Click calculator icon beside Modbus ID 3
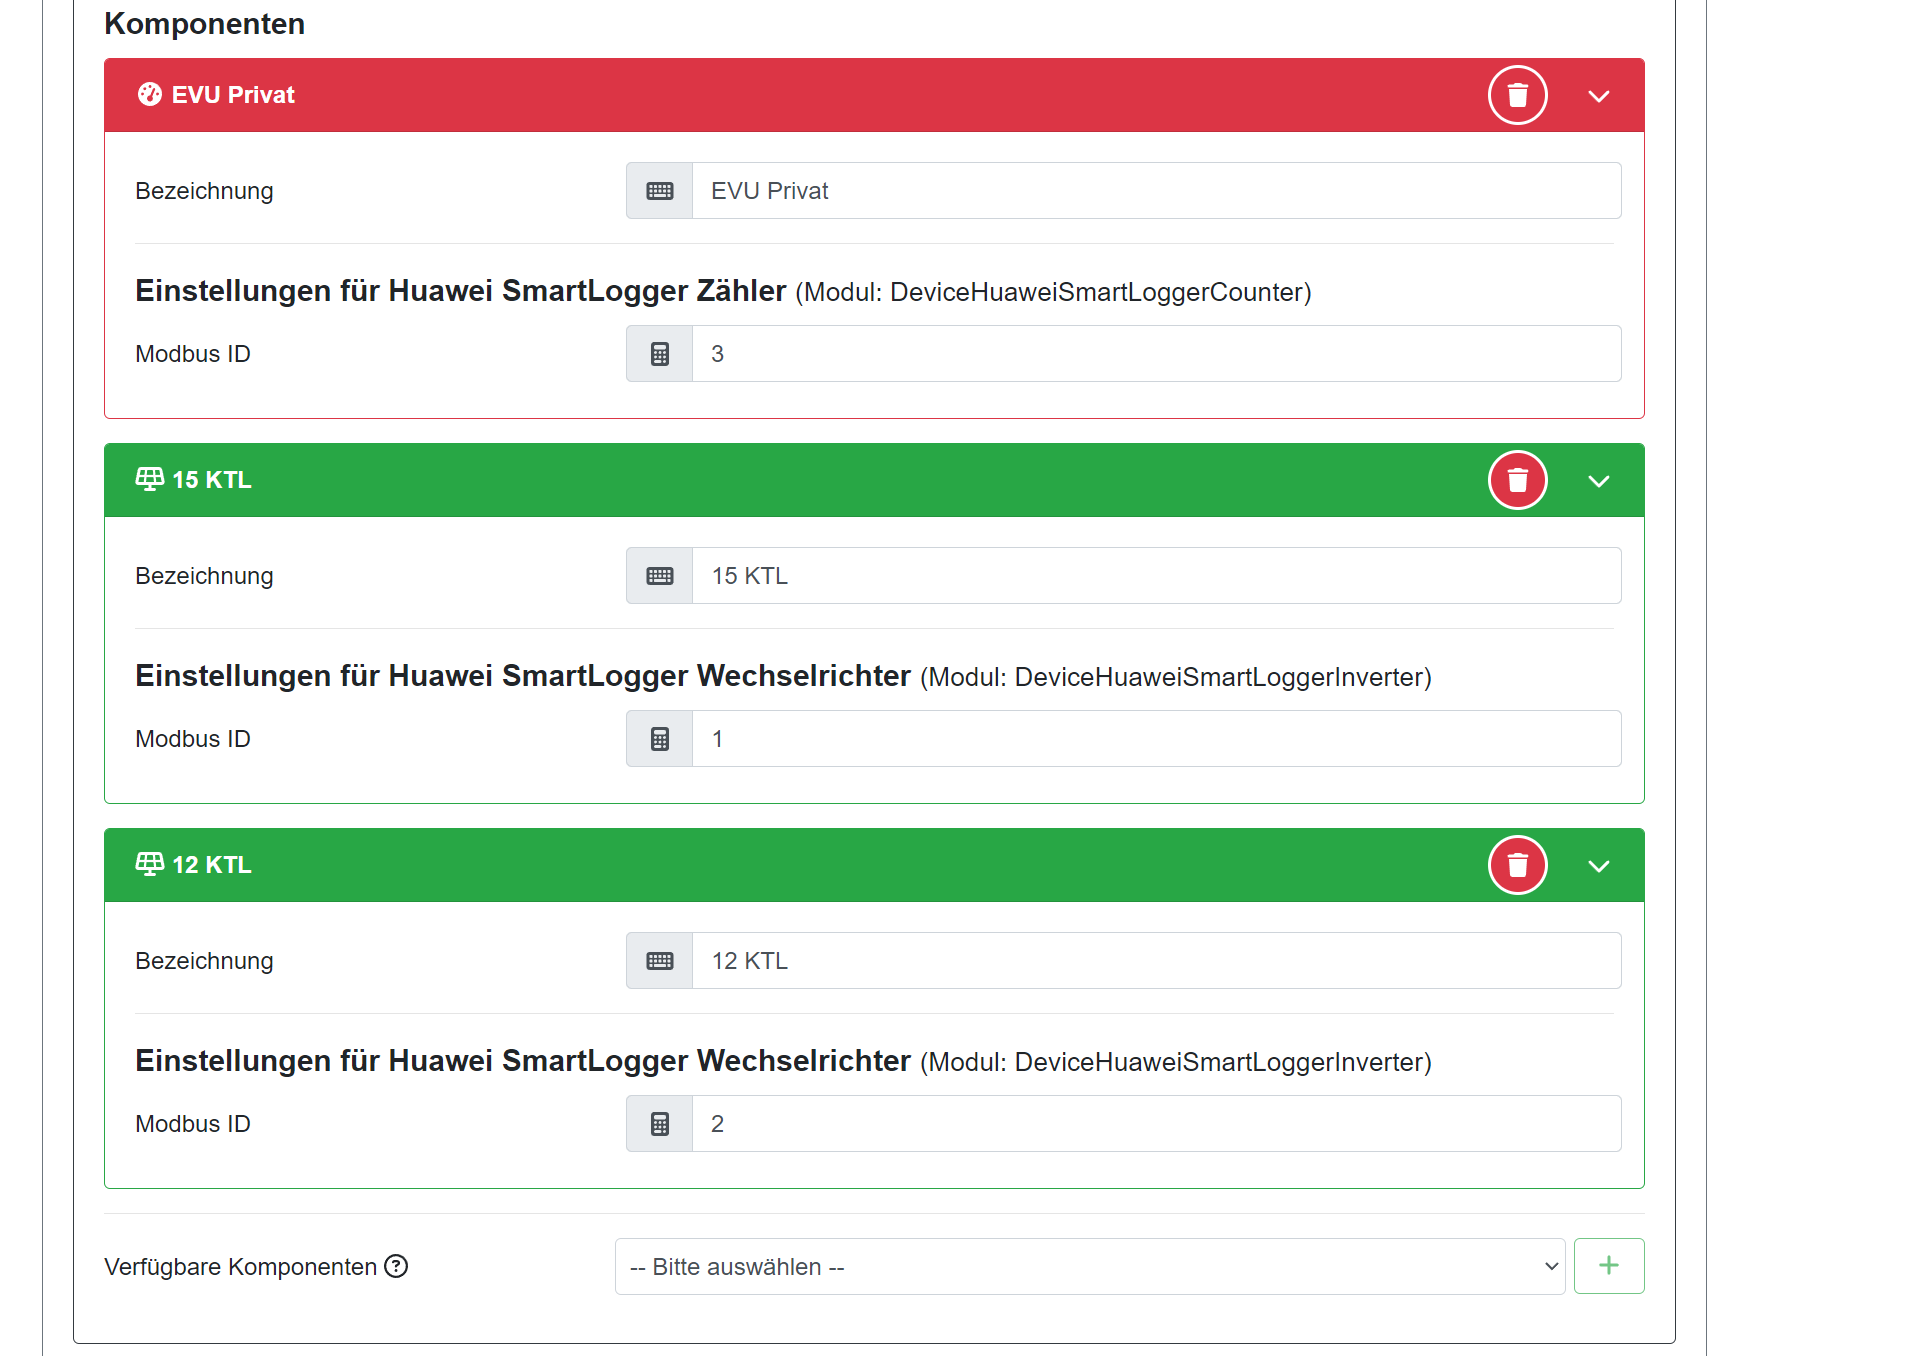The height and width of the screenshot is (1356, 1931). point(659,354)
